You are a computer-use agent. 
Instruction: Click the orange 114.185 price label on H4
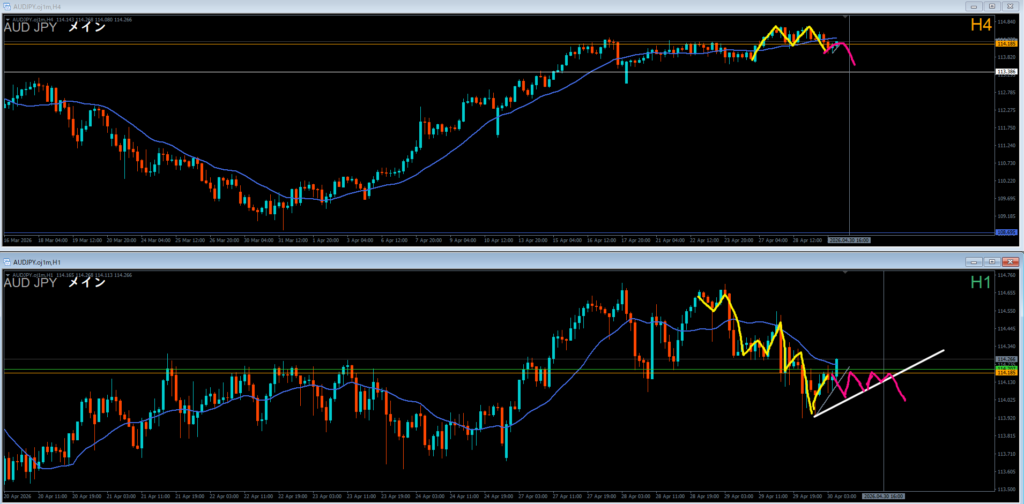(x=1006, y=44)
